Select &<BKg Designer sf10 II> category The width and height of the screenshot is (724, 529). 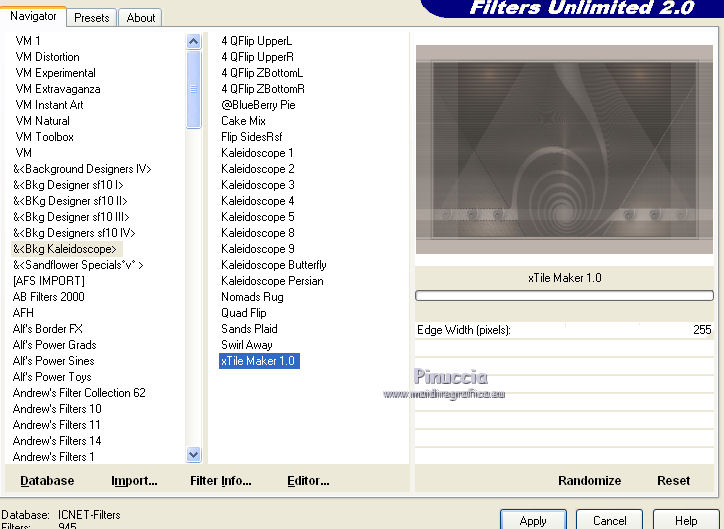click(70, 201)
